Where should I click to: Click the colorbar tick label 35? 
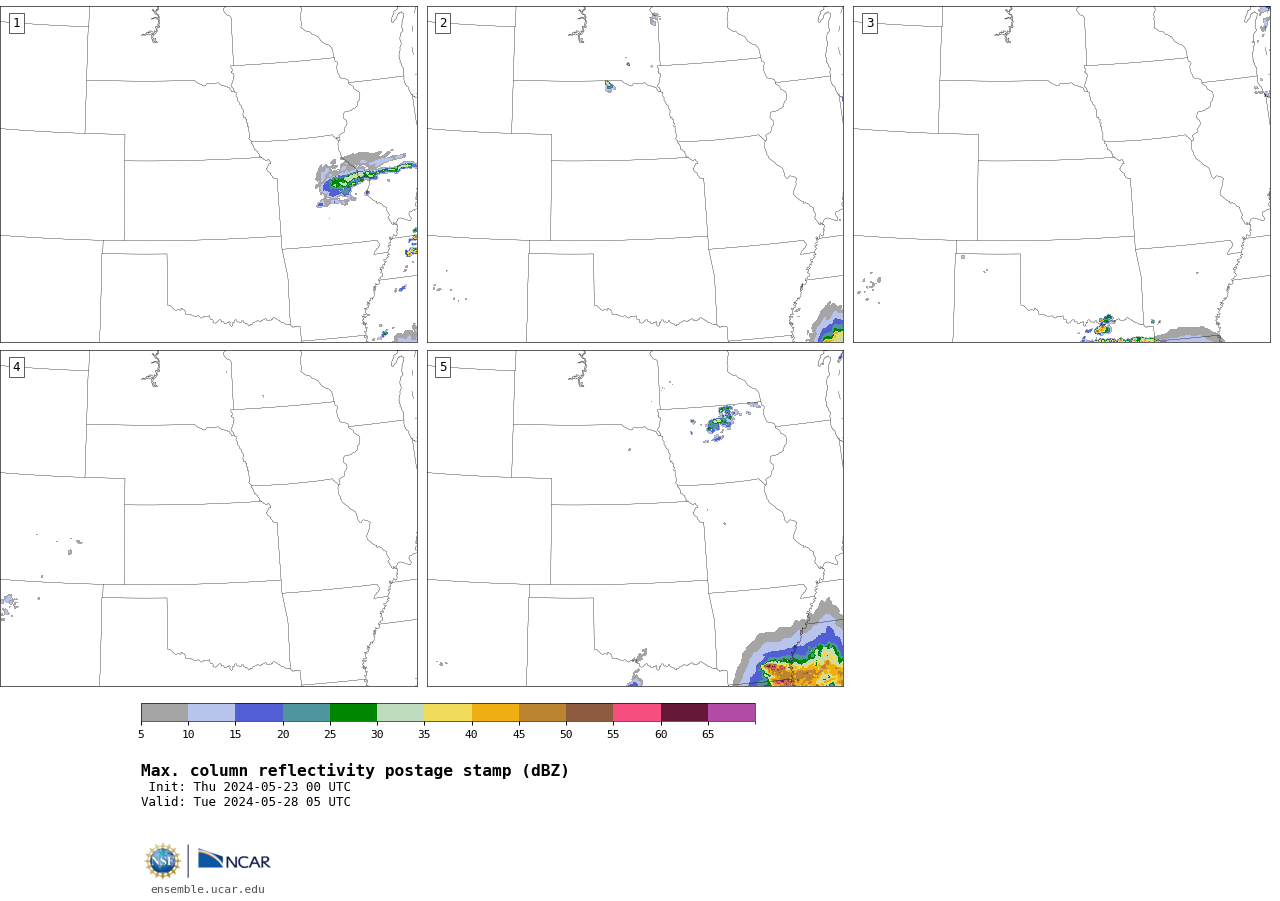[x=424, y=735]
